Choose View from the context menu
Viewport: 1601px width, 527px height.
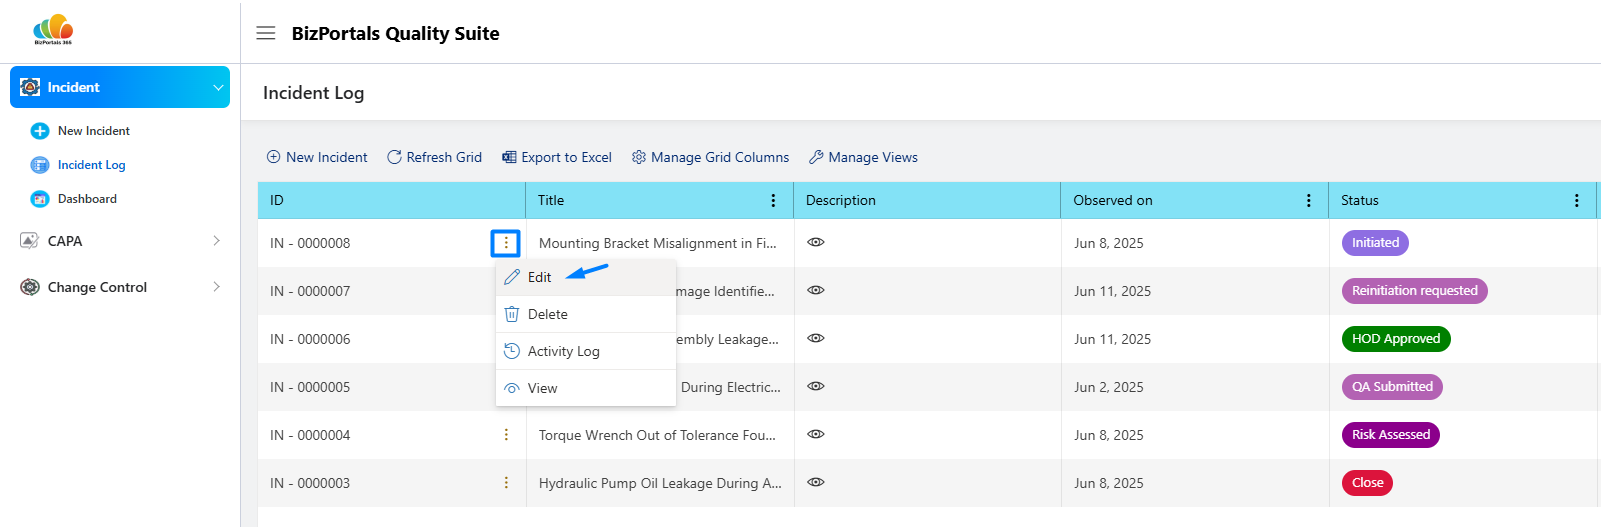click(586, 388)
